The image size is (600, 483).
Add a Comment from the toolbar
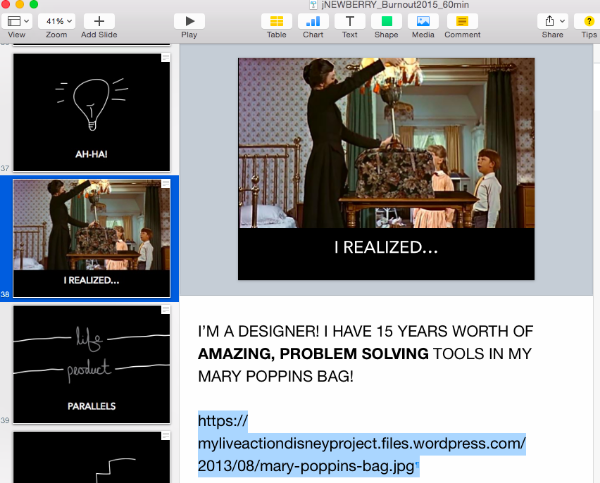click(462, 21)
